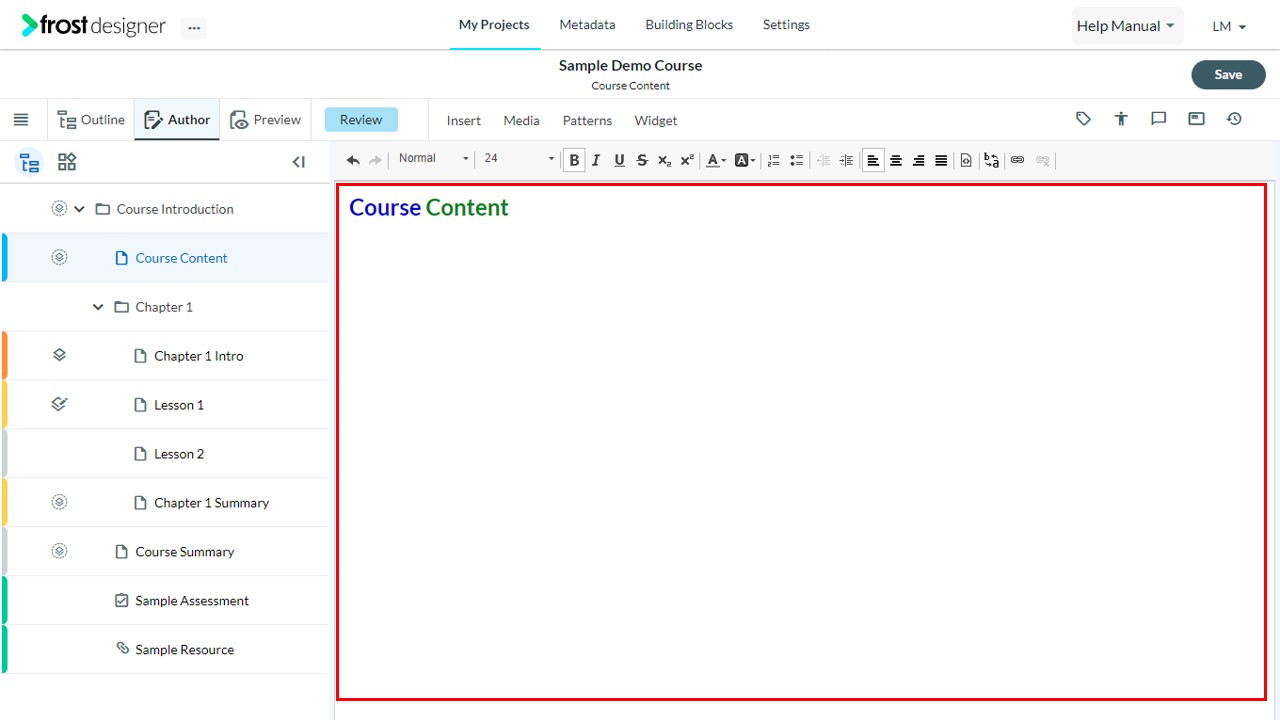Toggle superscript formatting
The image size is (1280, 720).
click(x=687, y=160)
